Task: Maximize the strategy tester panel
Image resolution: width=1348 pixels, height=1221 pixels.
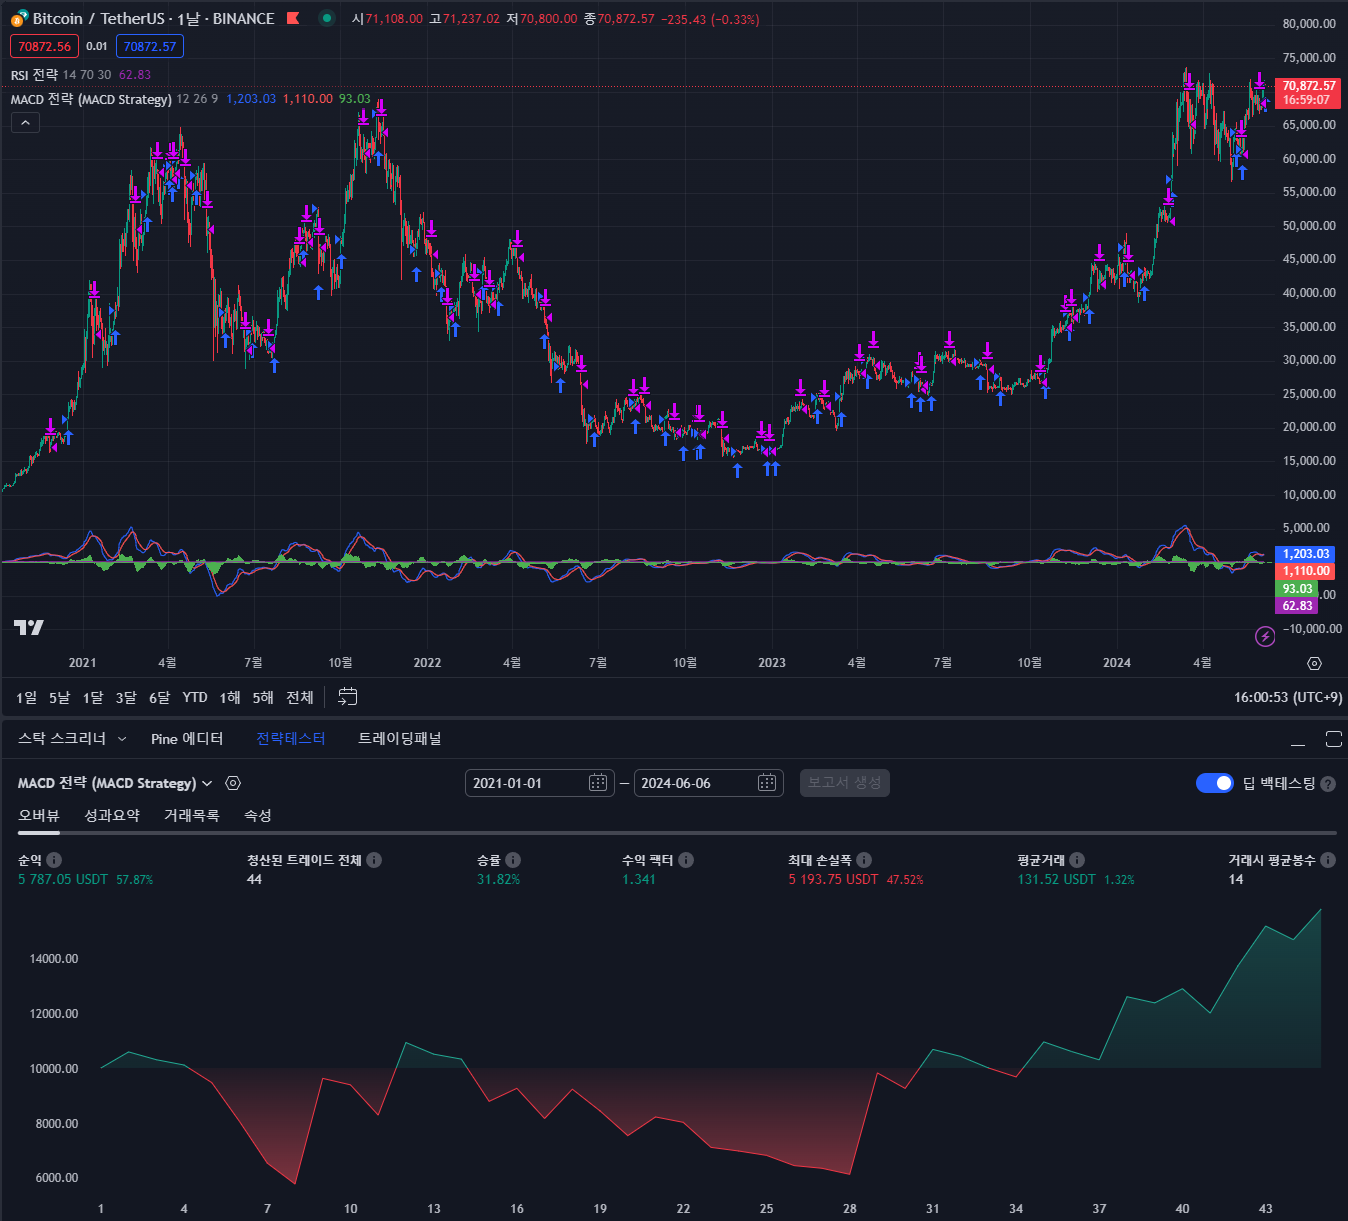Action: pyautogui.click(x=1333, y=739)
